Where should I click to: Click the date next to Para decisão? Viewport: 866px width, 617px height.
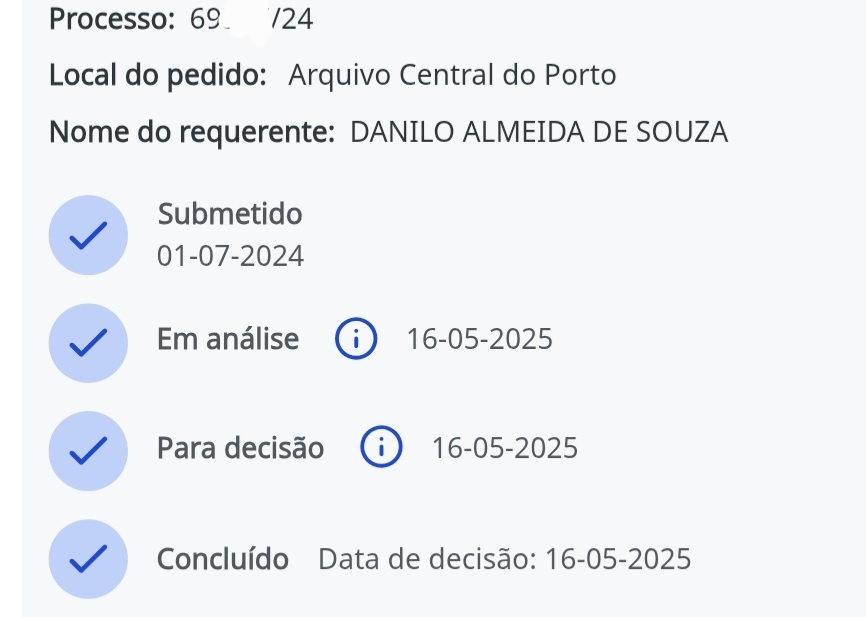[x=505, y=448]
